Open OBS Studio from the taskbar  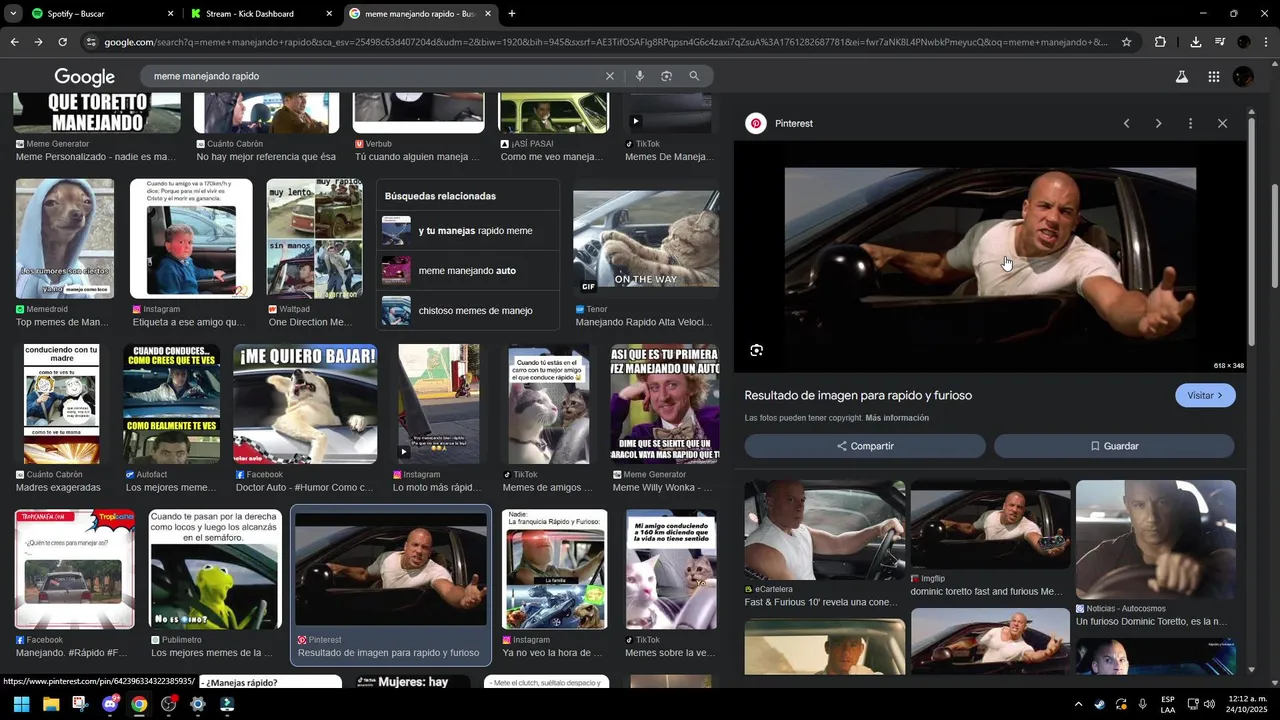pos(169,704)
